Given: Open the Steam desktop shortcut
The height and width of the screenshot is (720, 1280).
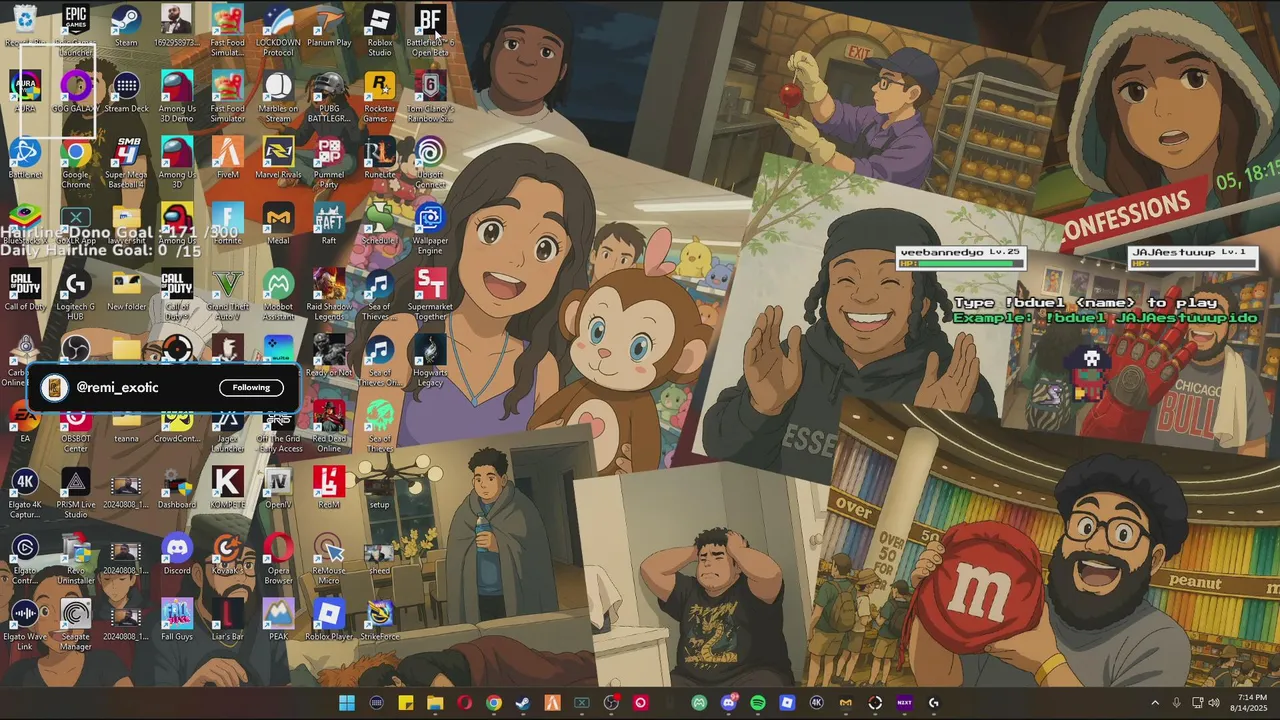Looking at the screenshot, I should (126, 26).
